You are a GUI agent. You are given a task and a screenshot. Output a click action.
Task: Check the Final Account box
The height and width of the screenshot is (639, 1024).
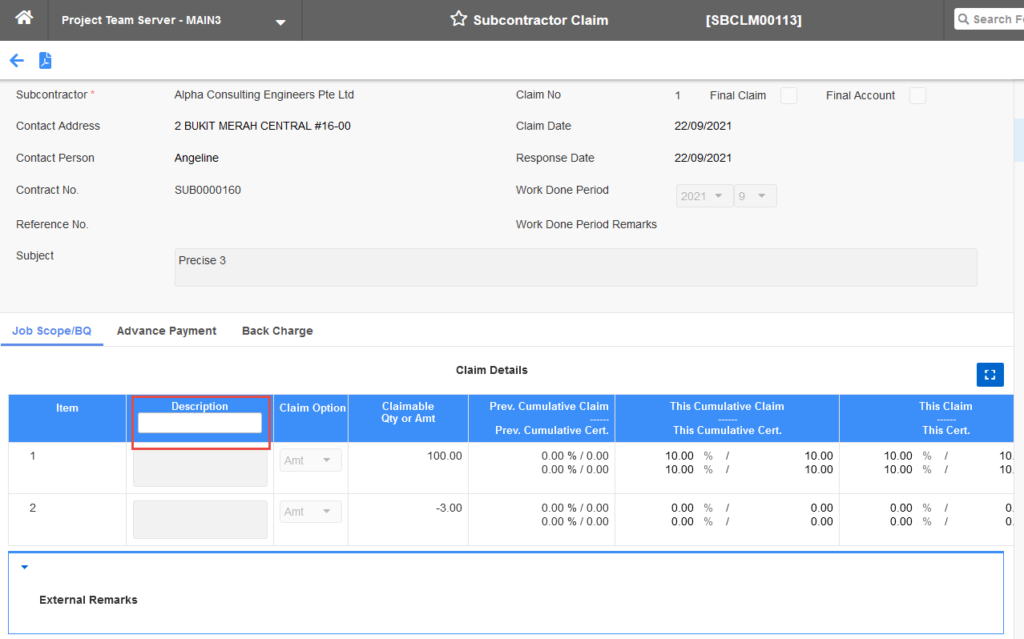click(917, 95)
